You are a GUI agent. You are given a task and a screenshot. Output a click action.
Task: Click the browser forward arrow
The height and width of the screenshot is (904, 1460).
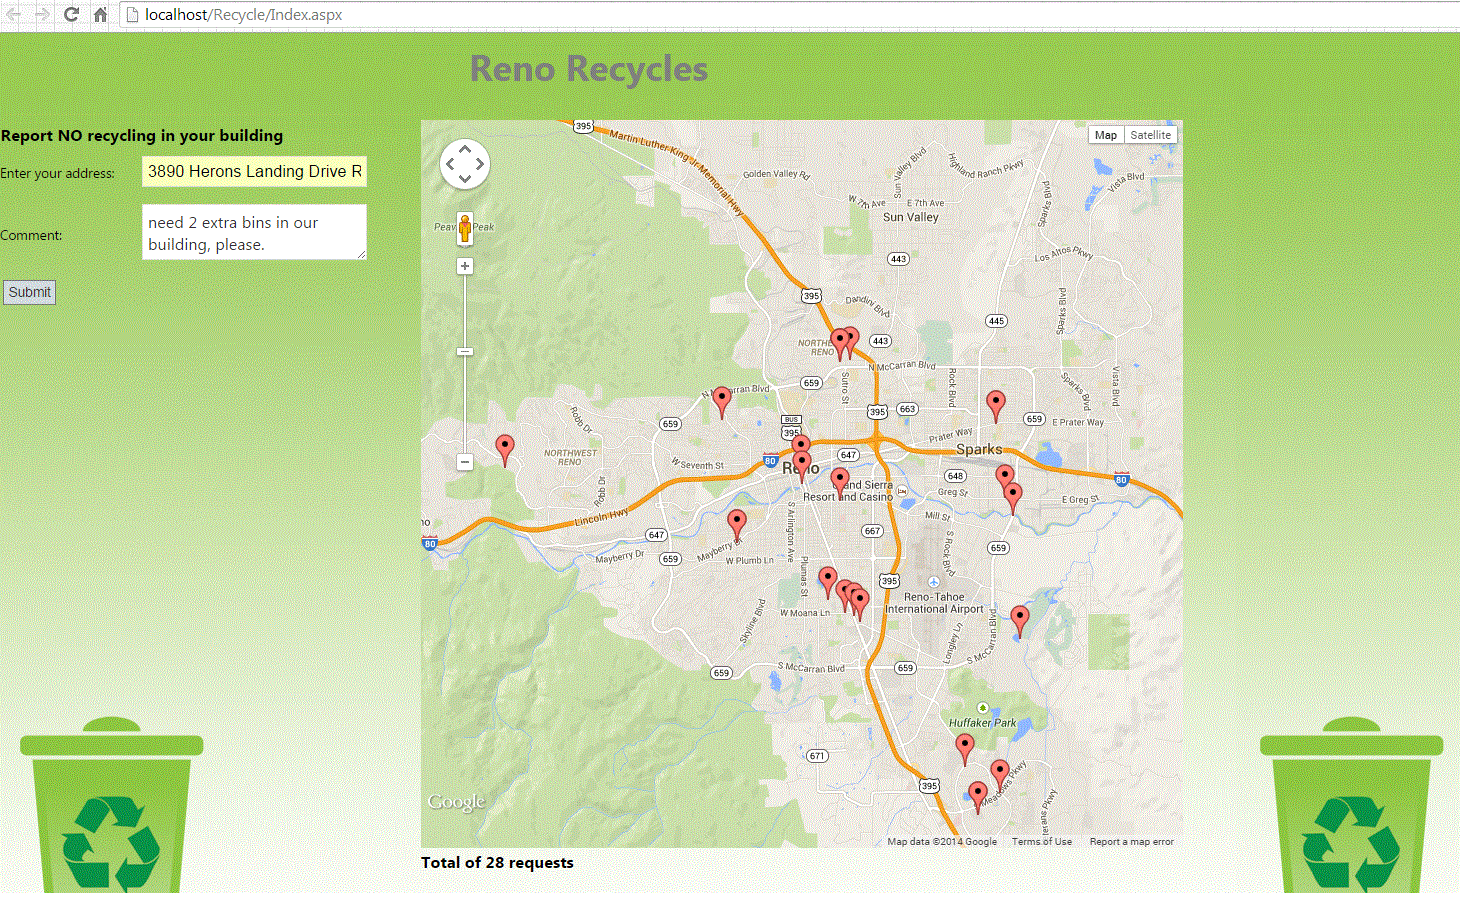point(43,14)
